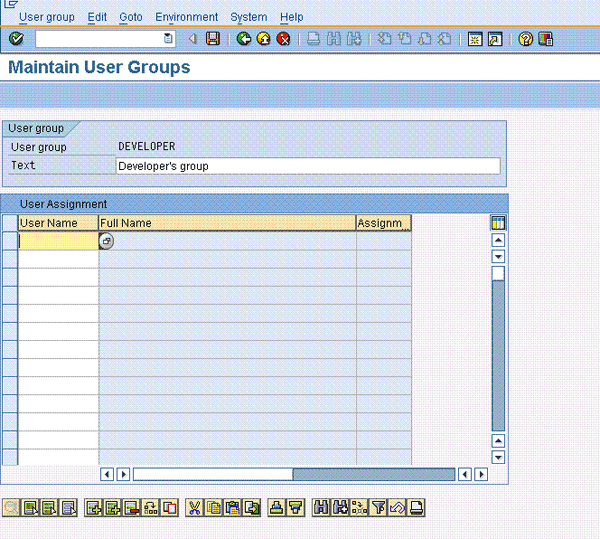Click the Text field containing Developer's group
Viewport: 600px width, 539px height.
coord(307,166)
